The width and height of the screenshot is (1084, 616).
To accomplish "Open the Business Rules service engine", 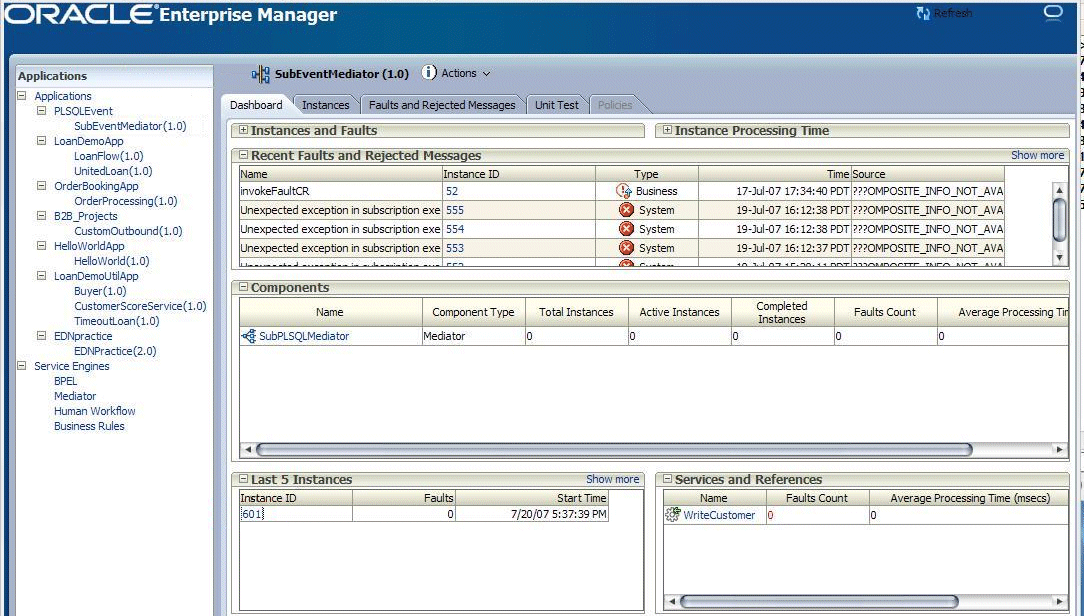I will point(89,426).
